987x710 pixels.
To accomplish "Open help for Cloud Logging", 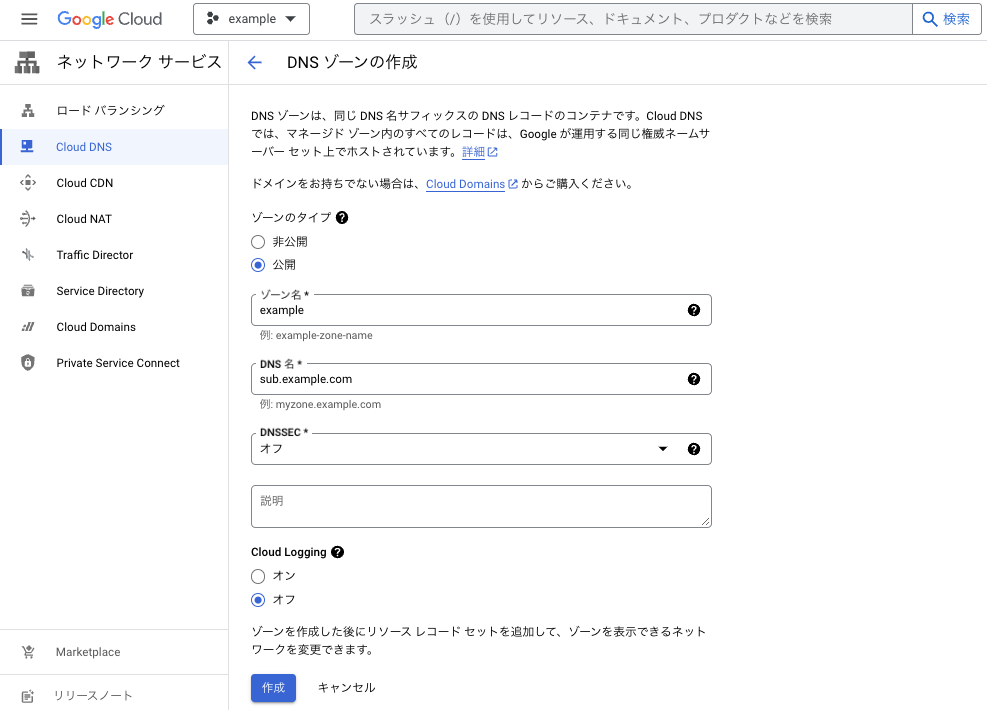I will [x=337, y=552].
